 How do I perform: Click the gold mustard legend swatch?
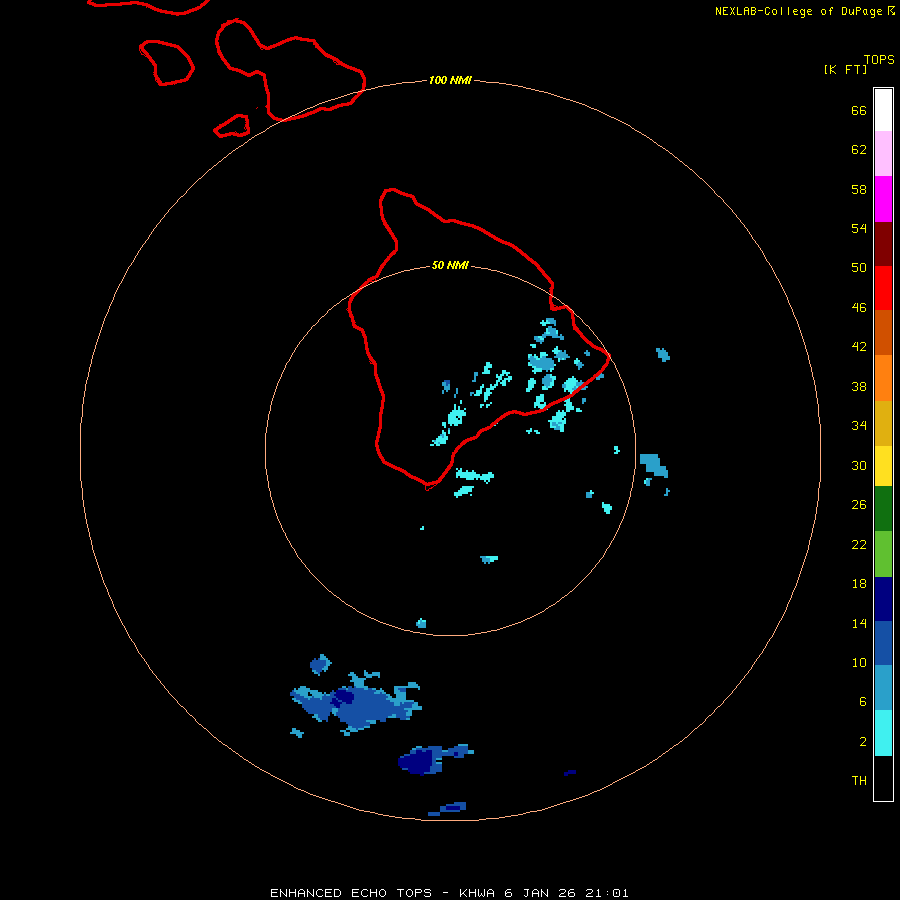[883, 422]
